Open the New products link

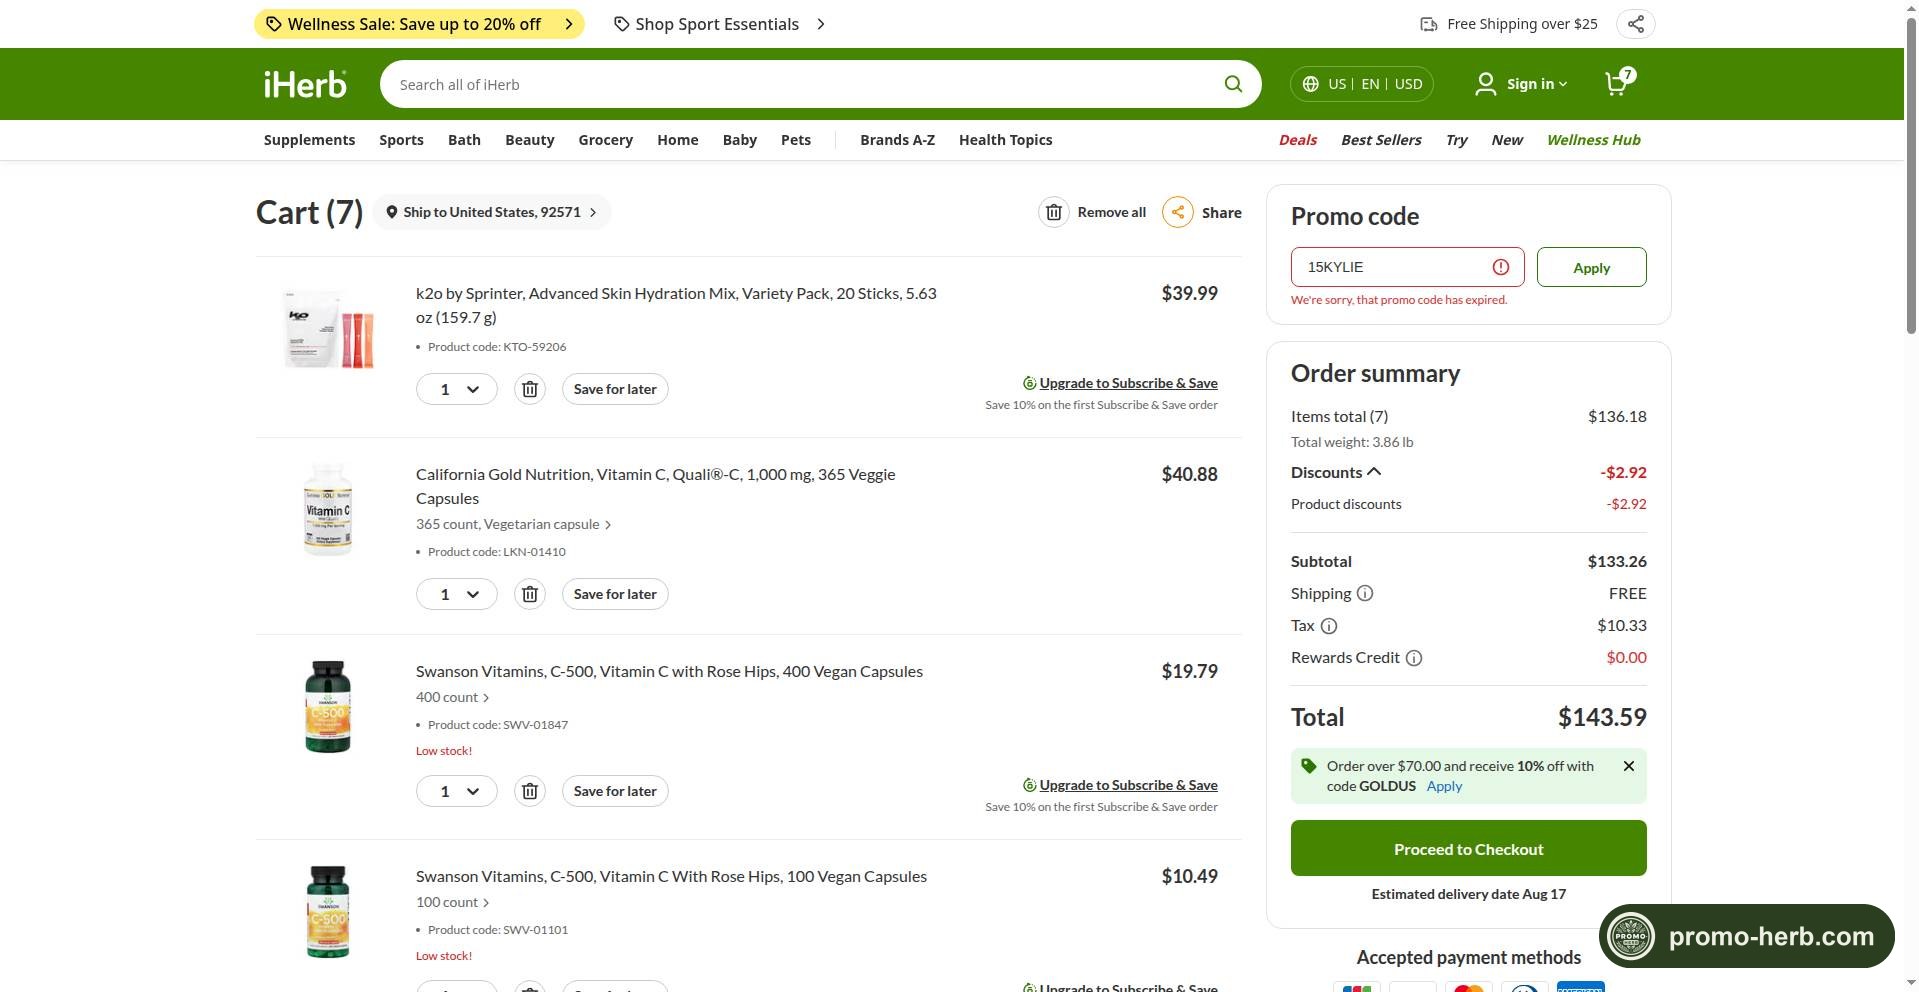1507,140
